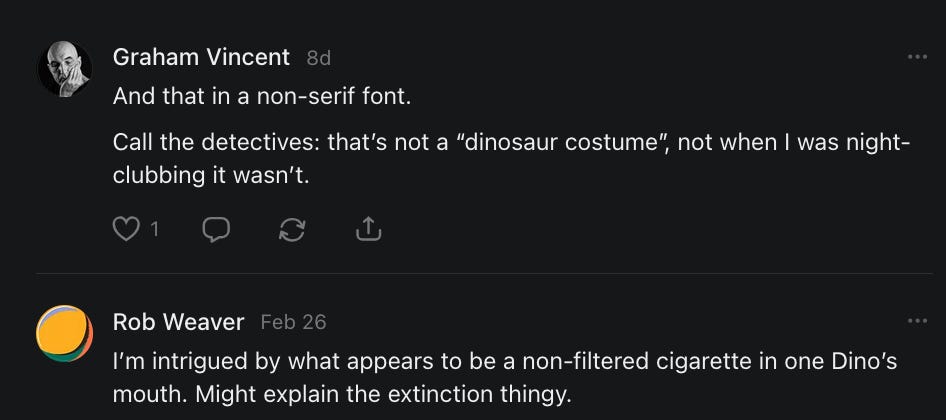Share Graham Vincent's comment
946x420 pixels.
point(368,230)
